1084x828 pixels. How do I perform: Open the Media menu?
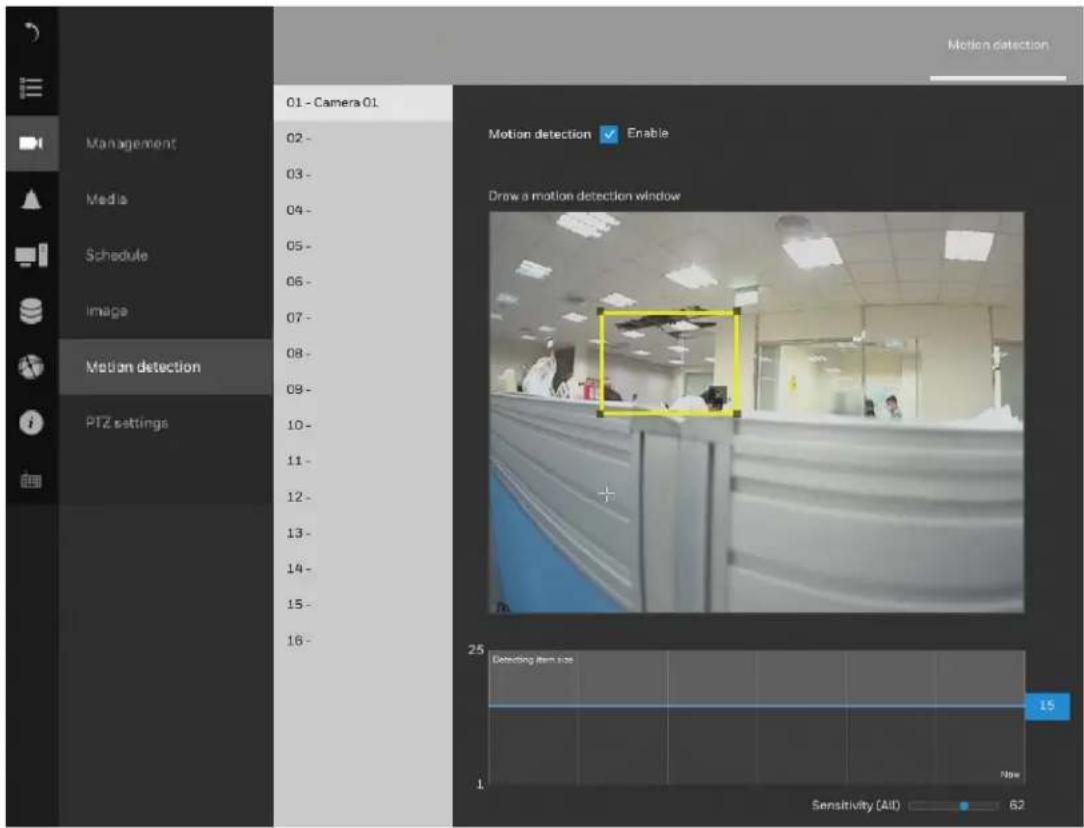point(106,200)
